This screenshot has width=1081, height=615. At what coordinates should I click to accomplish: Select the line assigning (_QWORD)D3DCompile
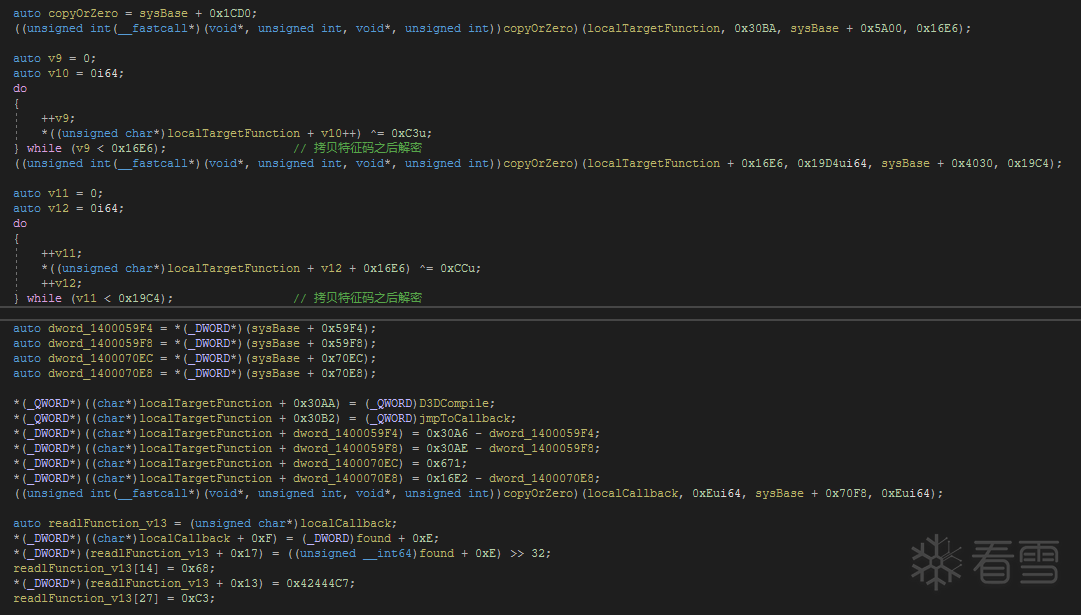(254, 403)
